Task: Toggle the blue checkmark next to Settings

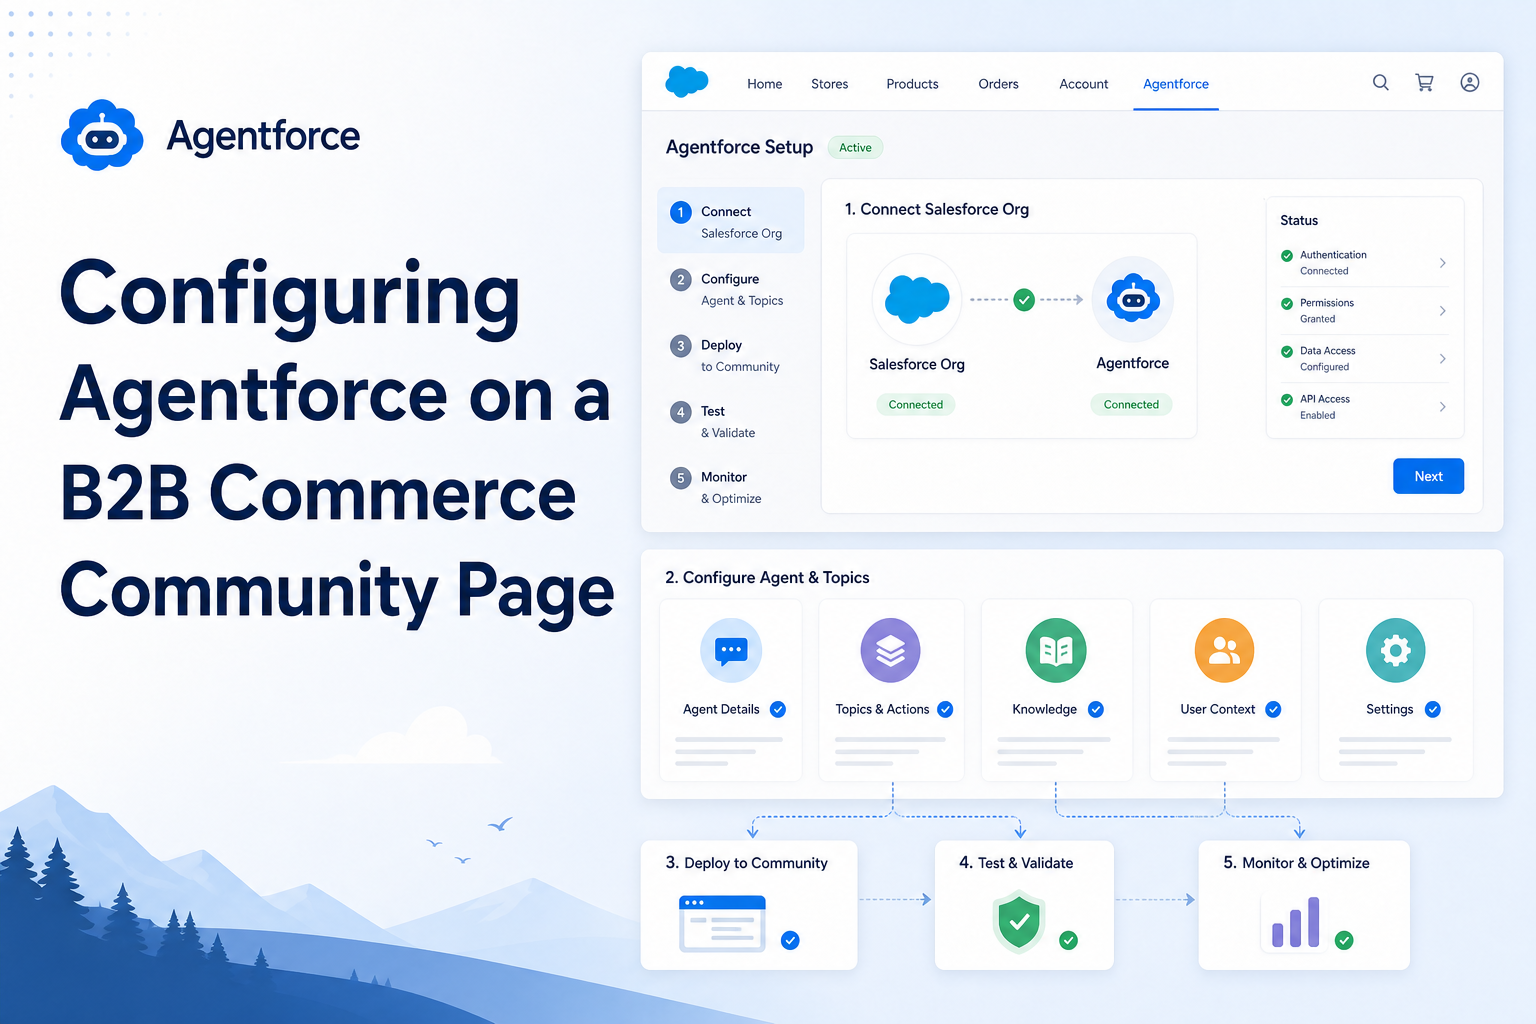Action: tap(1433, 709)
